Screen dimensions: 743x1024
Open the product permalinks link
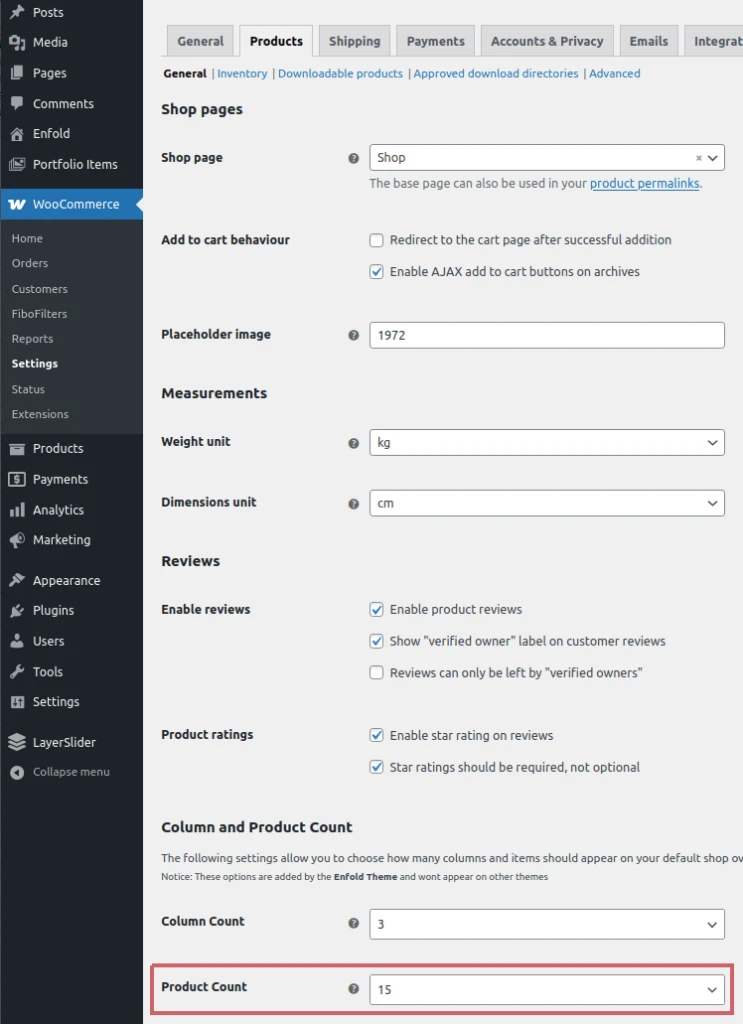644,184
